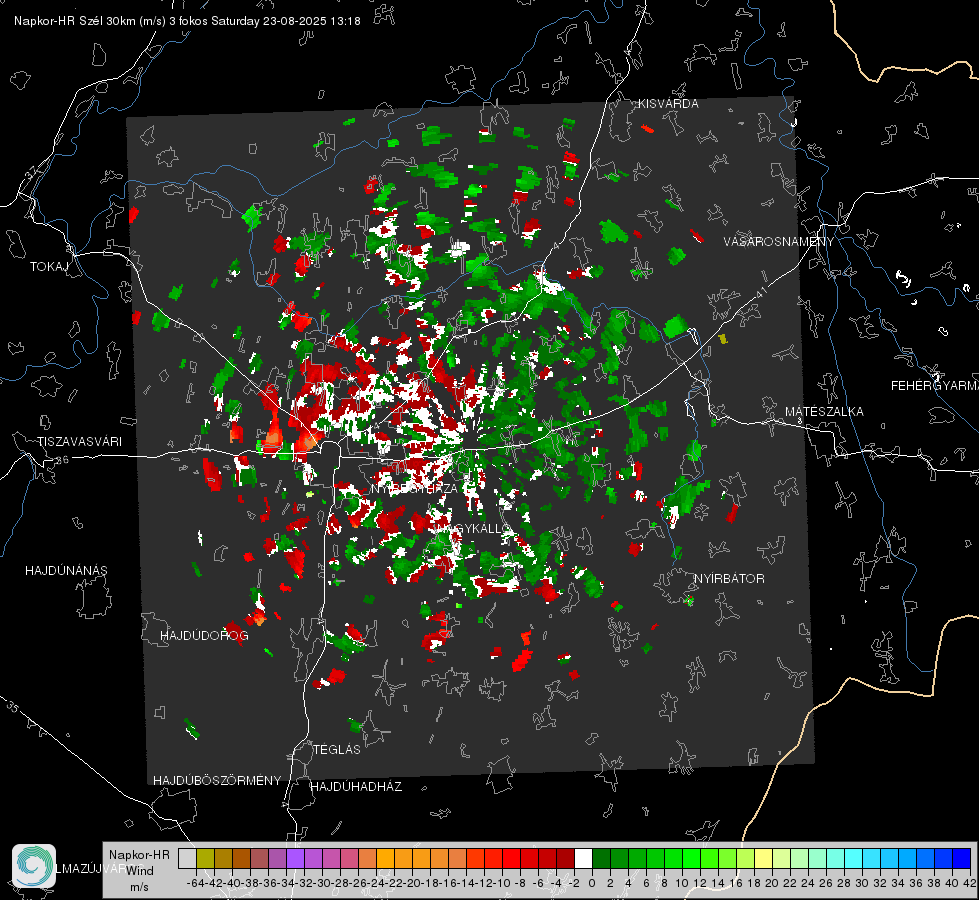
Task: Click the radar title text at top left
Action: [187, 21]
